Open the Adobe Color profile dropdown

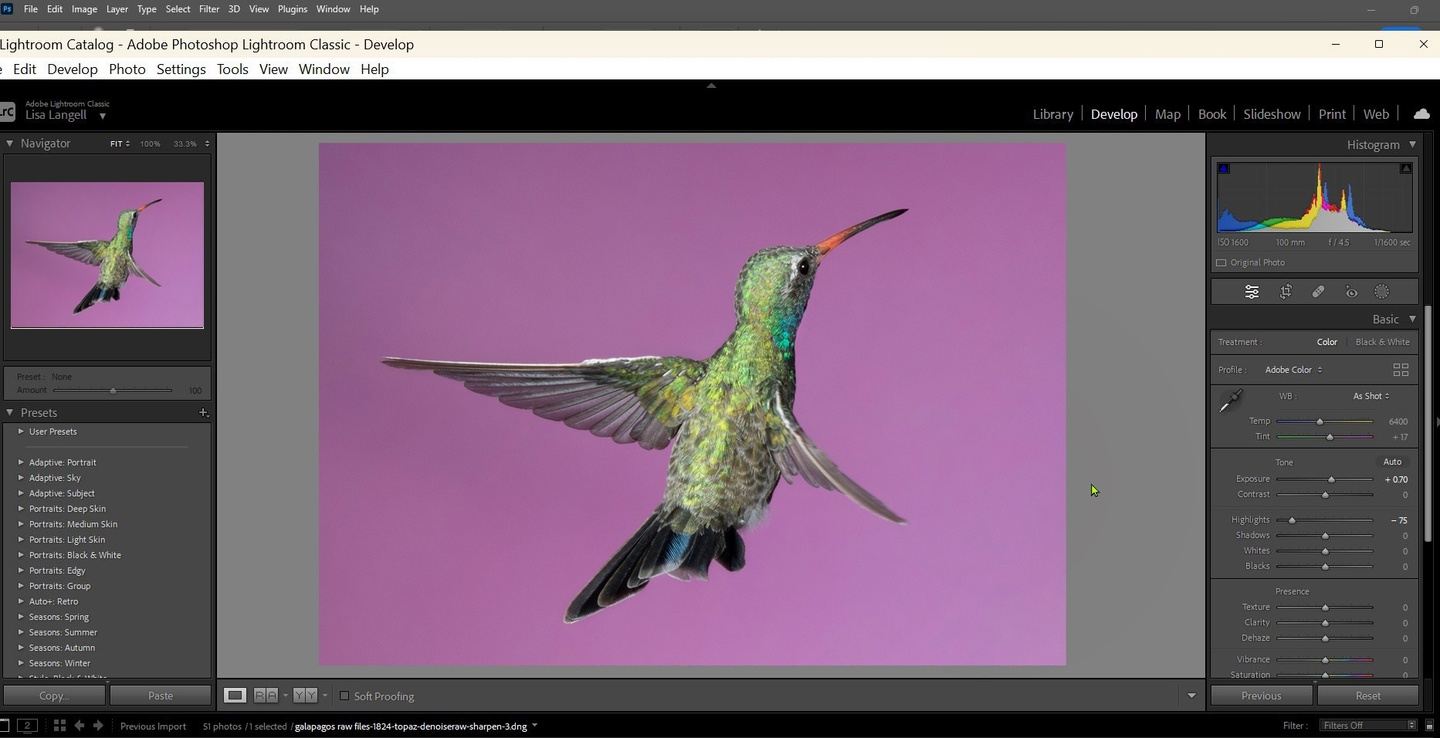point(1293,370)
